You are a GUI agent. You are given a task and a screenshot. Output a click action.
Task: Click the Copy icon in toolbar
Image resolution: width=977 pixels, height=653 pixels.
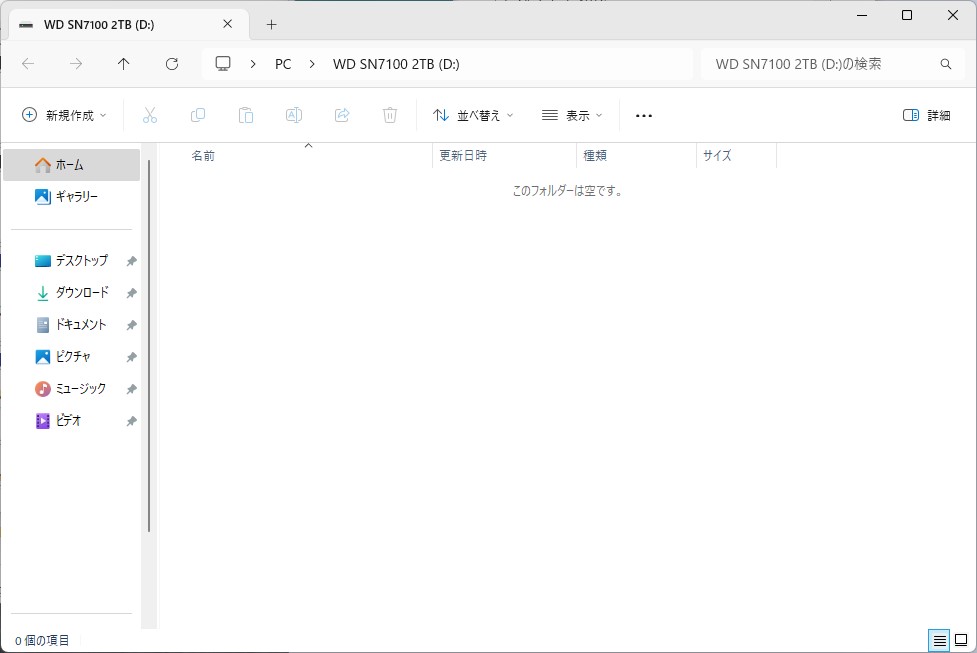pos(198,115)
